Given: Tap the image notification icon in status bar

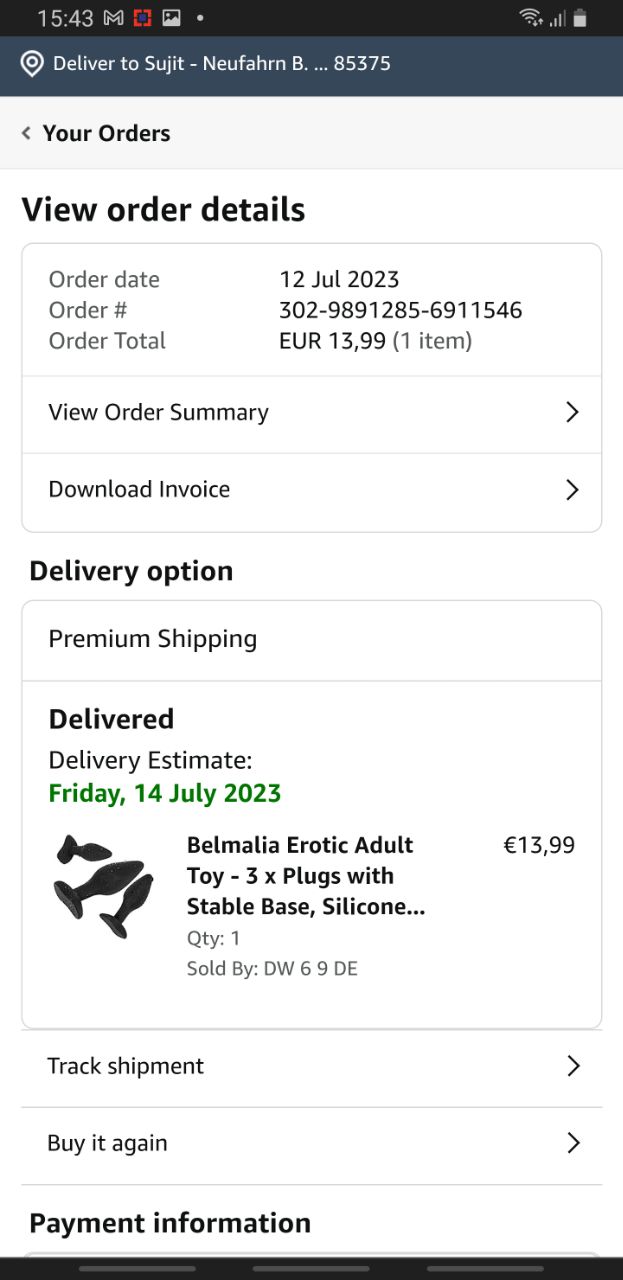Looking at the screenshot, I should (172, 18).
